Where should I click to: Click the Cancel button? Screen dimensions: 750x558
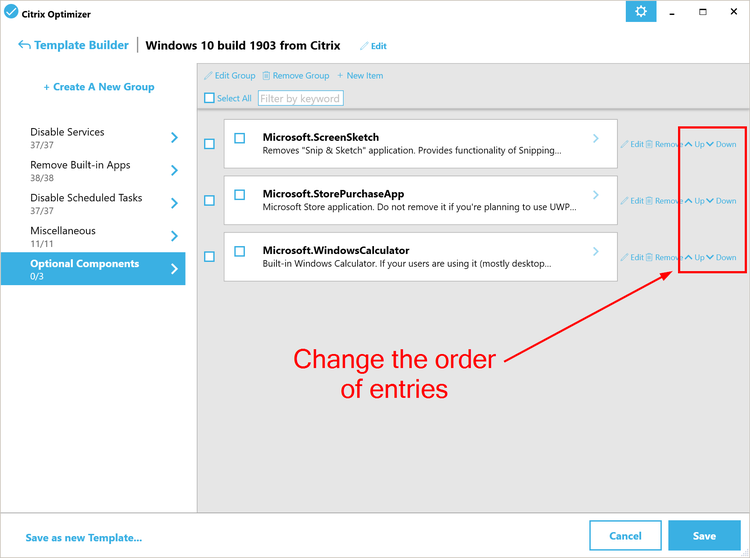(x=625, y=536)
